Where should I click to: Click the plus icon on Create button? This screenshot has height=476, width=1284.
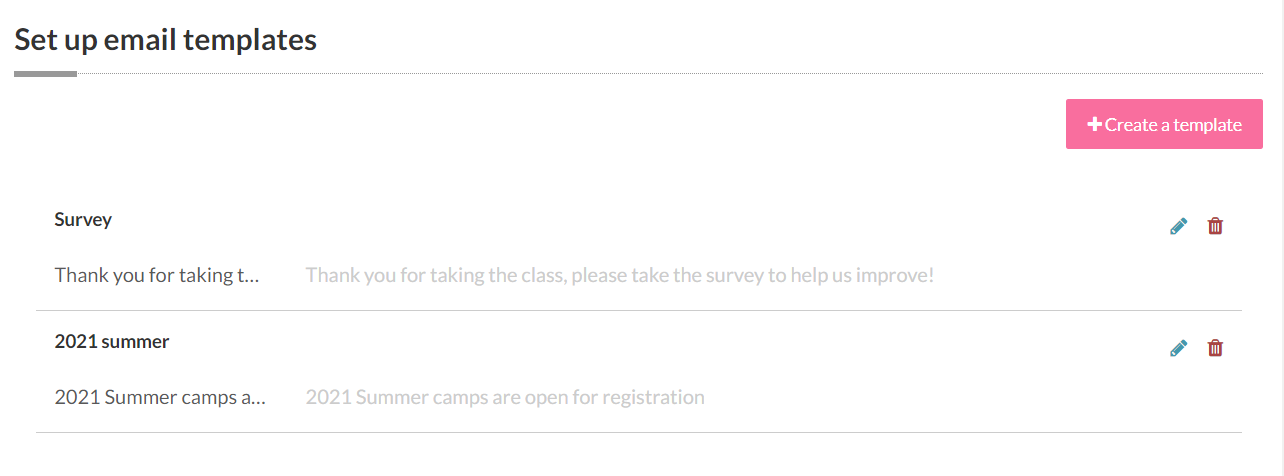(x=1094, y=125)
